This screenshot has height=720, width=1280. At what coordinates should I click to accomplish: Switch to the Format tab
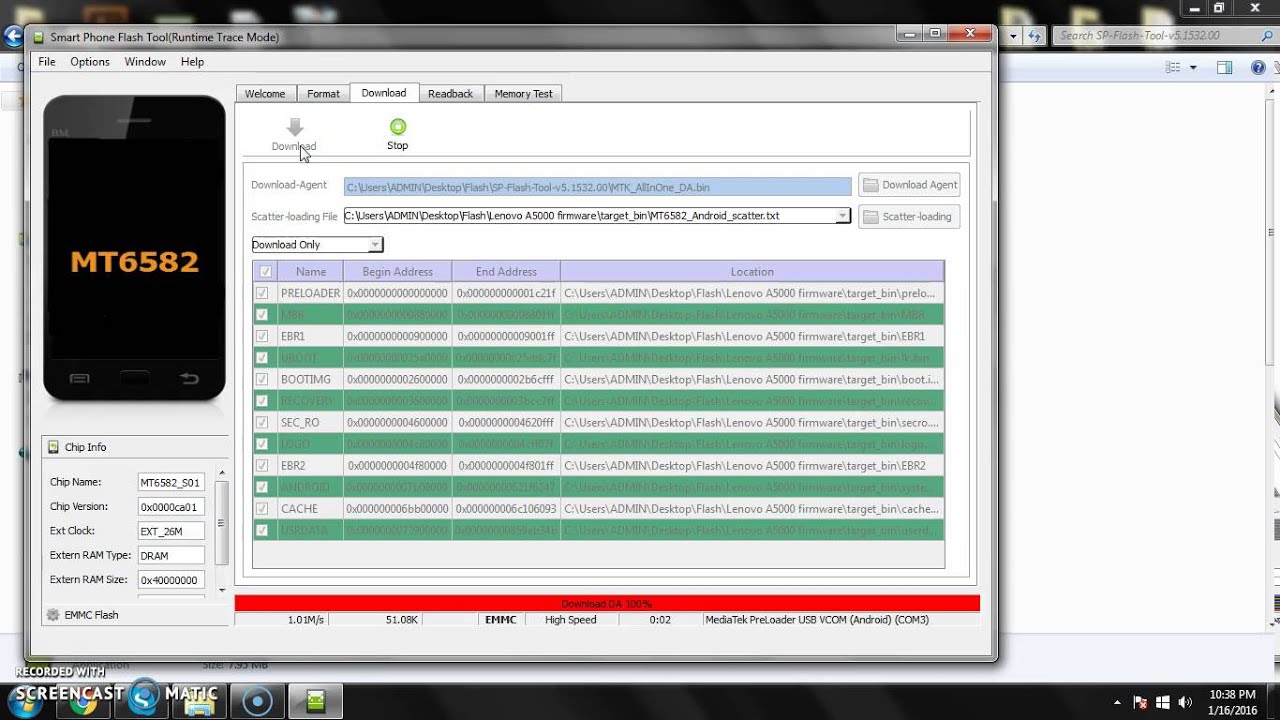click(x=323, y=93)
